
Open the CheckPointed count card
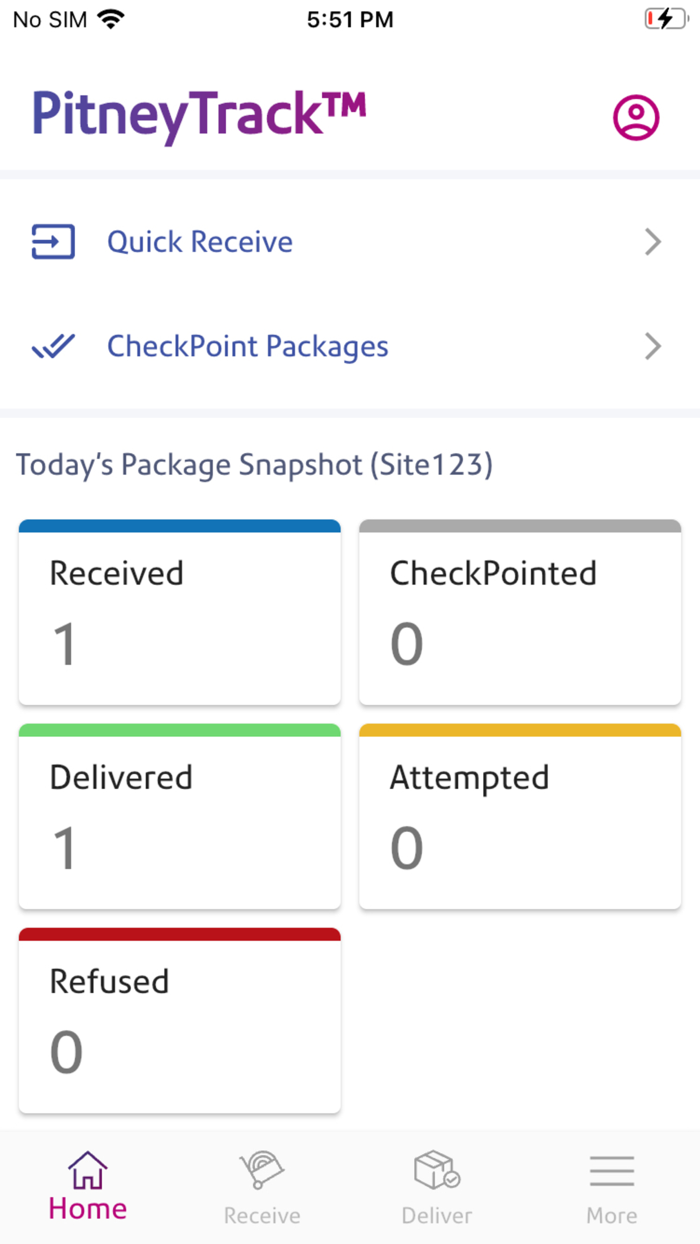pyautogui.click(x=520, y=612)
